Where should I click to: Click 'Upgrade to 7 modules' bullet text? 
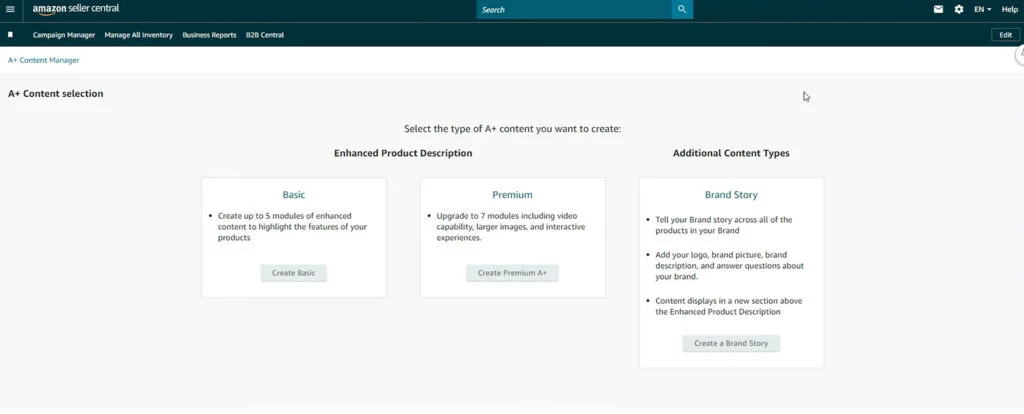(x=511, y=227)
